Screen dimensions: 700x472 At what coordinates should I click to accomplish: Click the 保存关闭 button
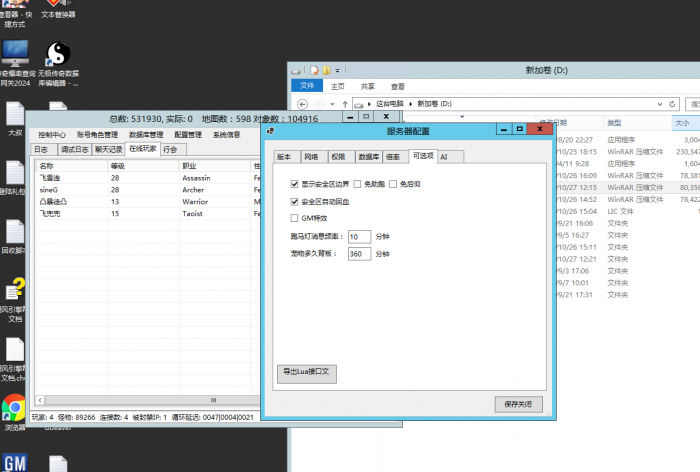tap(519, 404)
